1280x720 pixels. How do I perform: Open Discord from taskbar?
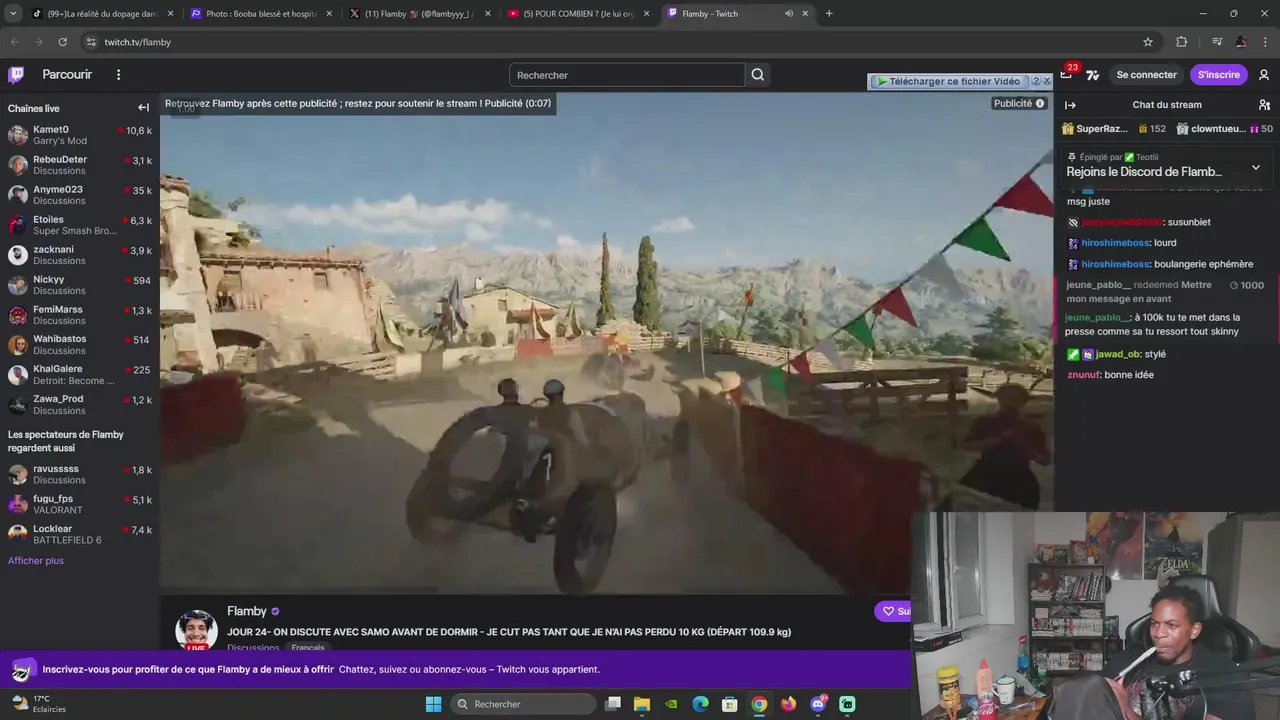click(x=818, y=704)
